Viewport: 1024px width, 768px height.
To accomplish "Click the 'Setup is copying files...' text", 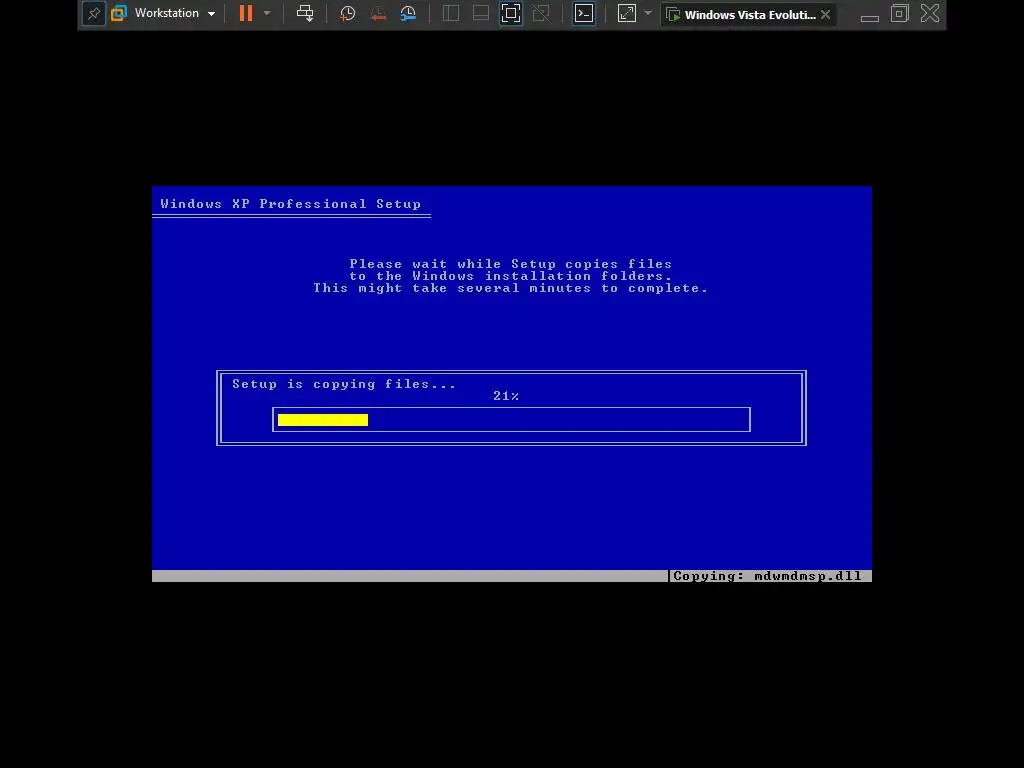I will (344, 384).
